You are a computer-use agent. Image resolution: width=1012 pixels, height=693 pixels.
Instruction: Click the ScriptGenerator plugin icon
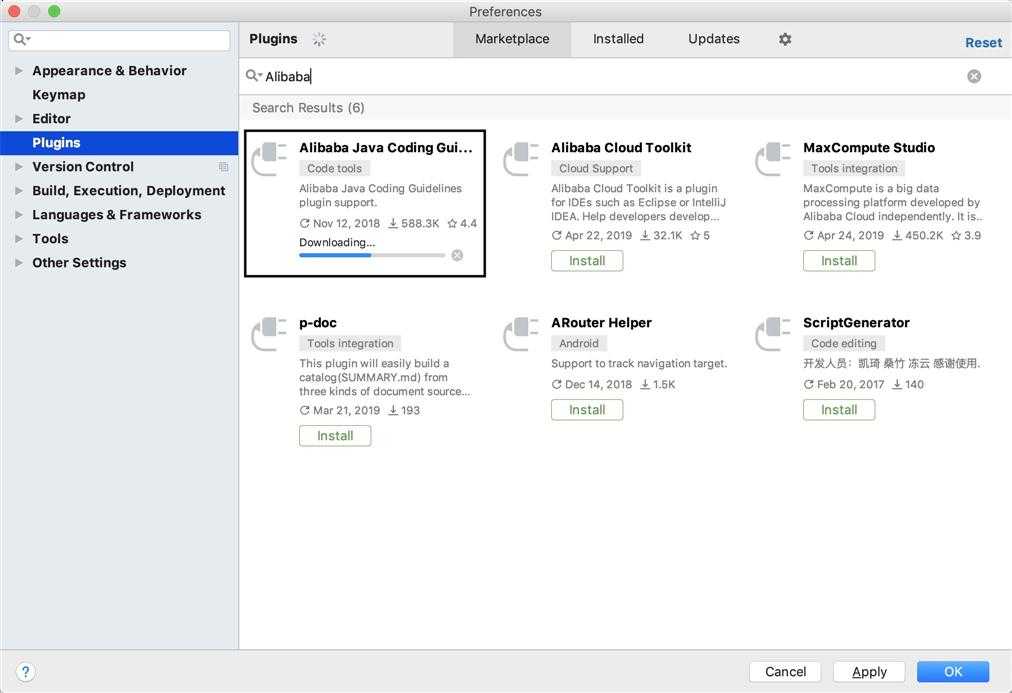click(773, 334)
